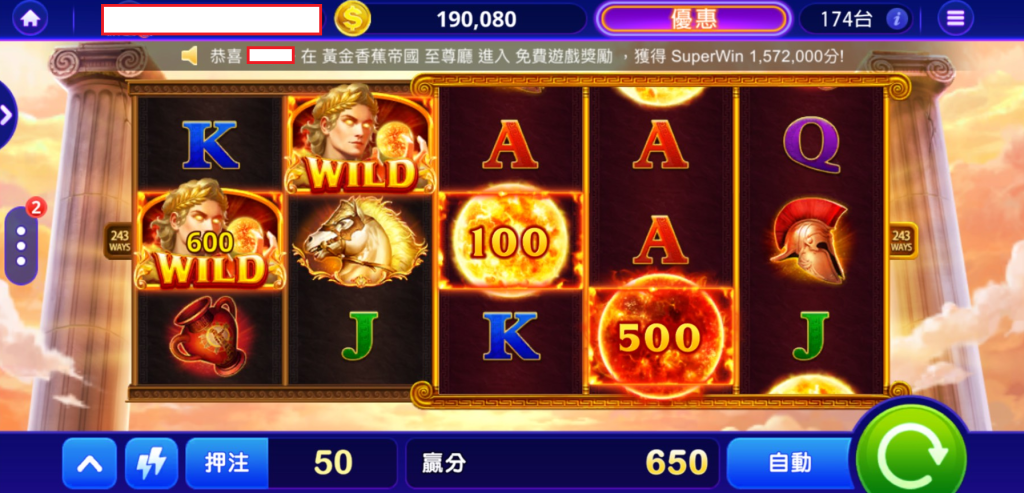The width and height of the screenshot is (1024, 493).
Task: Tap the golden horse symbol
Action: tap(360, 242)
